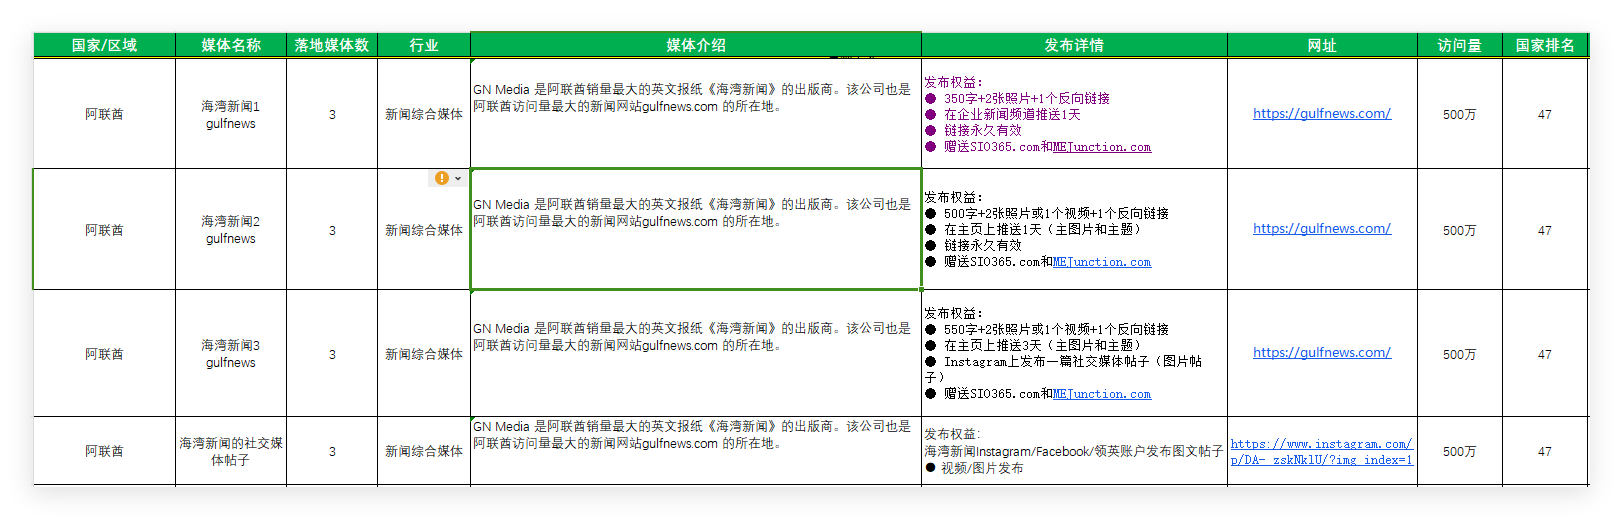Screen dimensions: 1621x518
Task: Follow gulfnews.com link in 海湾新闻3 row
Action: click(x=1321, y=353)
